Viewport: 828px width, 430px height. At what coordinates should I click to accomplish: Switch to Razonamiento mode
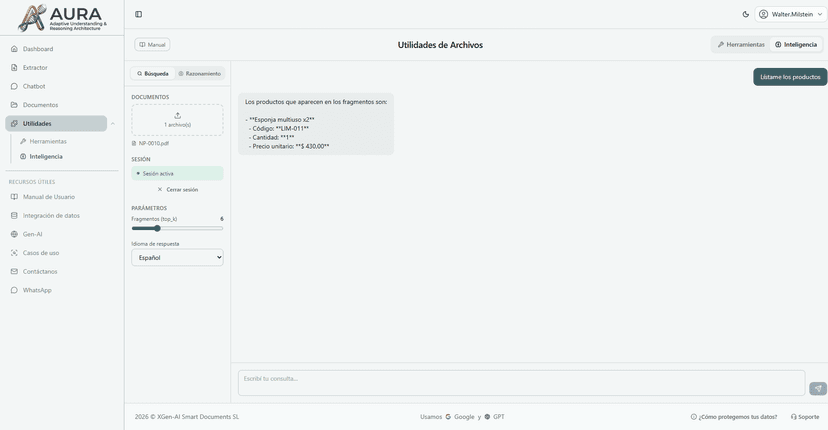[x=199, y=74]
